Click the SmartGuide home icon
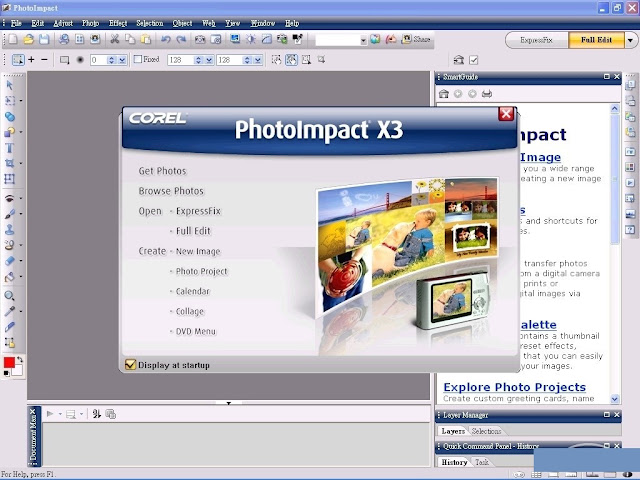The height and width of the screenshot is (480, 640). [444, 94]
